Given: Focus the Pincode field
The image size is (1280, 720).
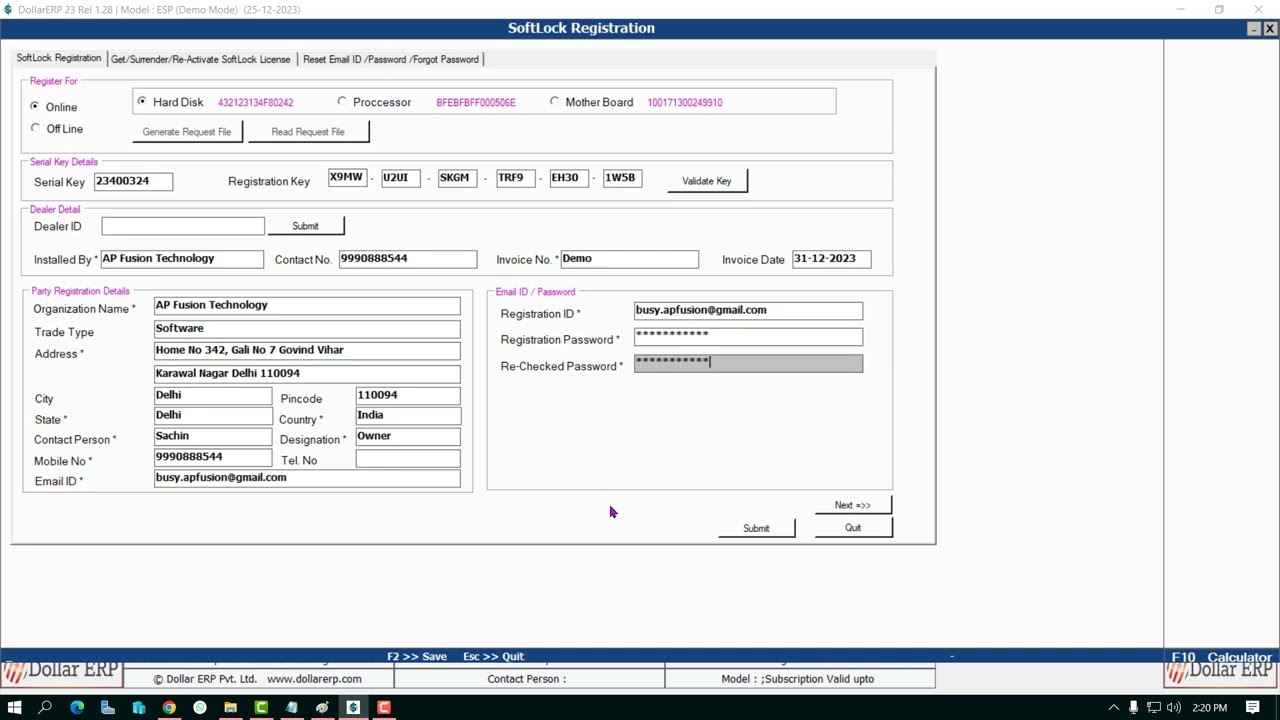Looking at the screenshot, I should 408,396.
